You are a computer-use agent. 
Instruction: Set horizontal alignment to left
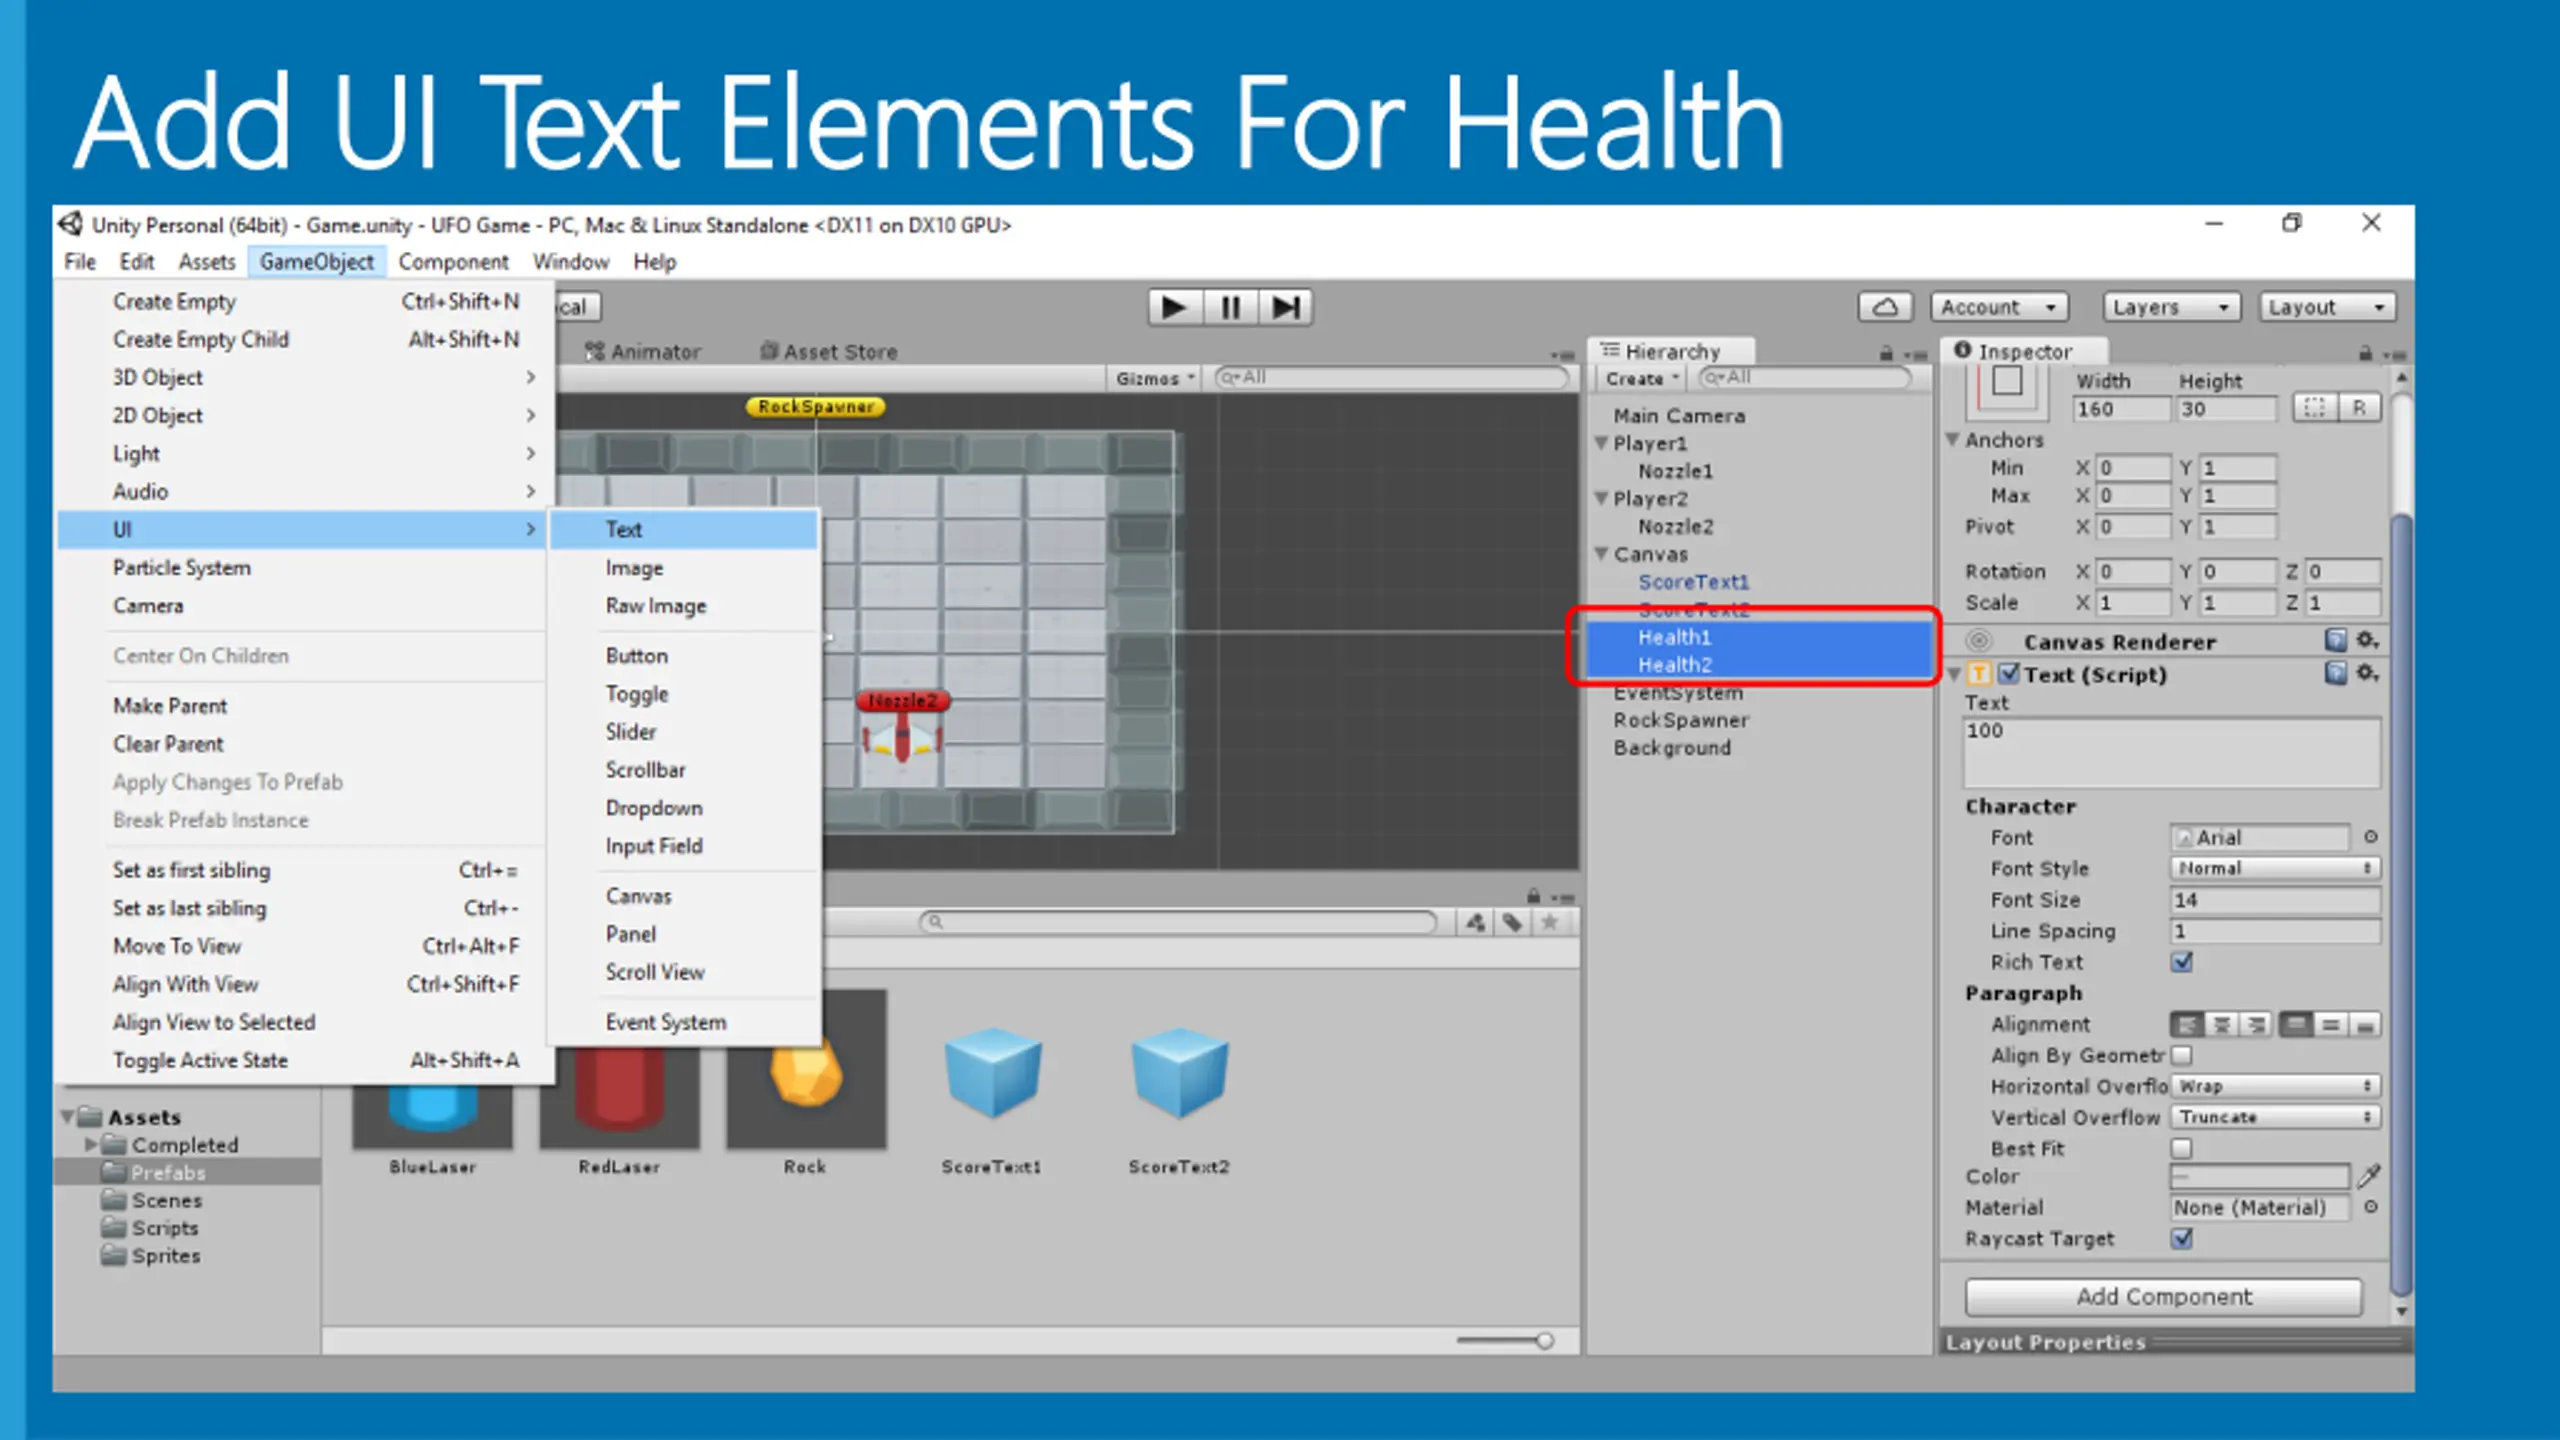2187,1025
